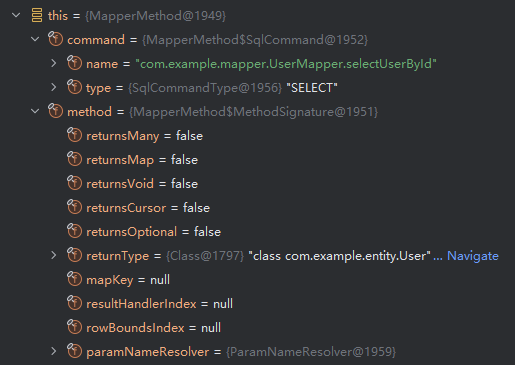Select the false value of returnsMany
The height and width of the screenshot is (365, 515).
tap(189, 136)
